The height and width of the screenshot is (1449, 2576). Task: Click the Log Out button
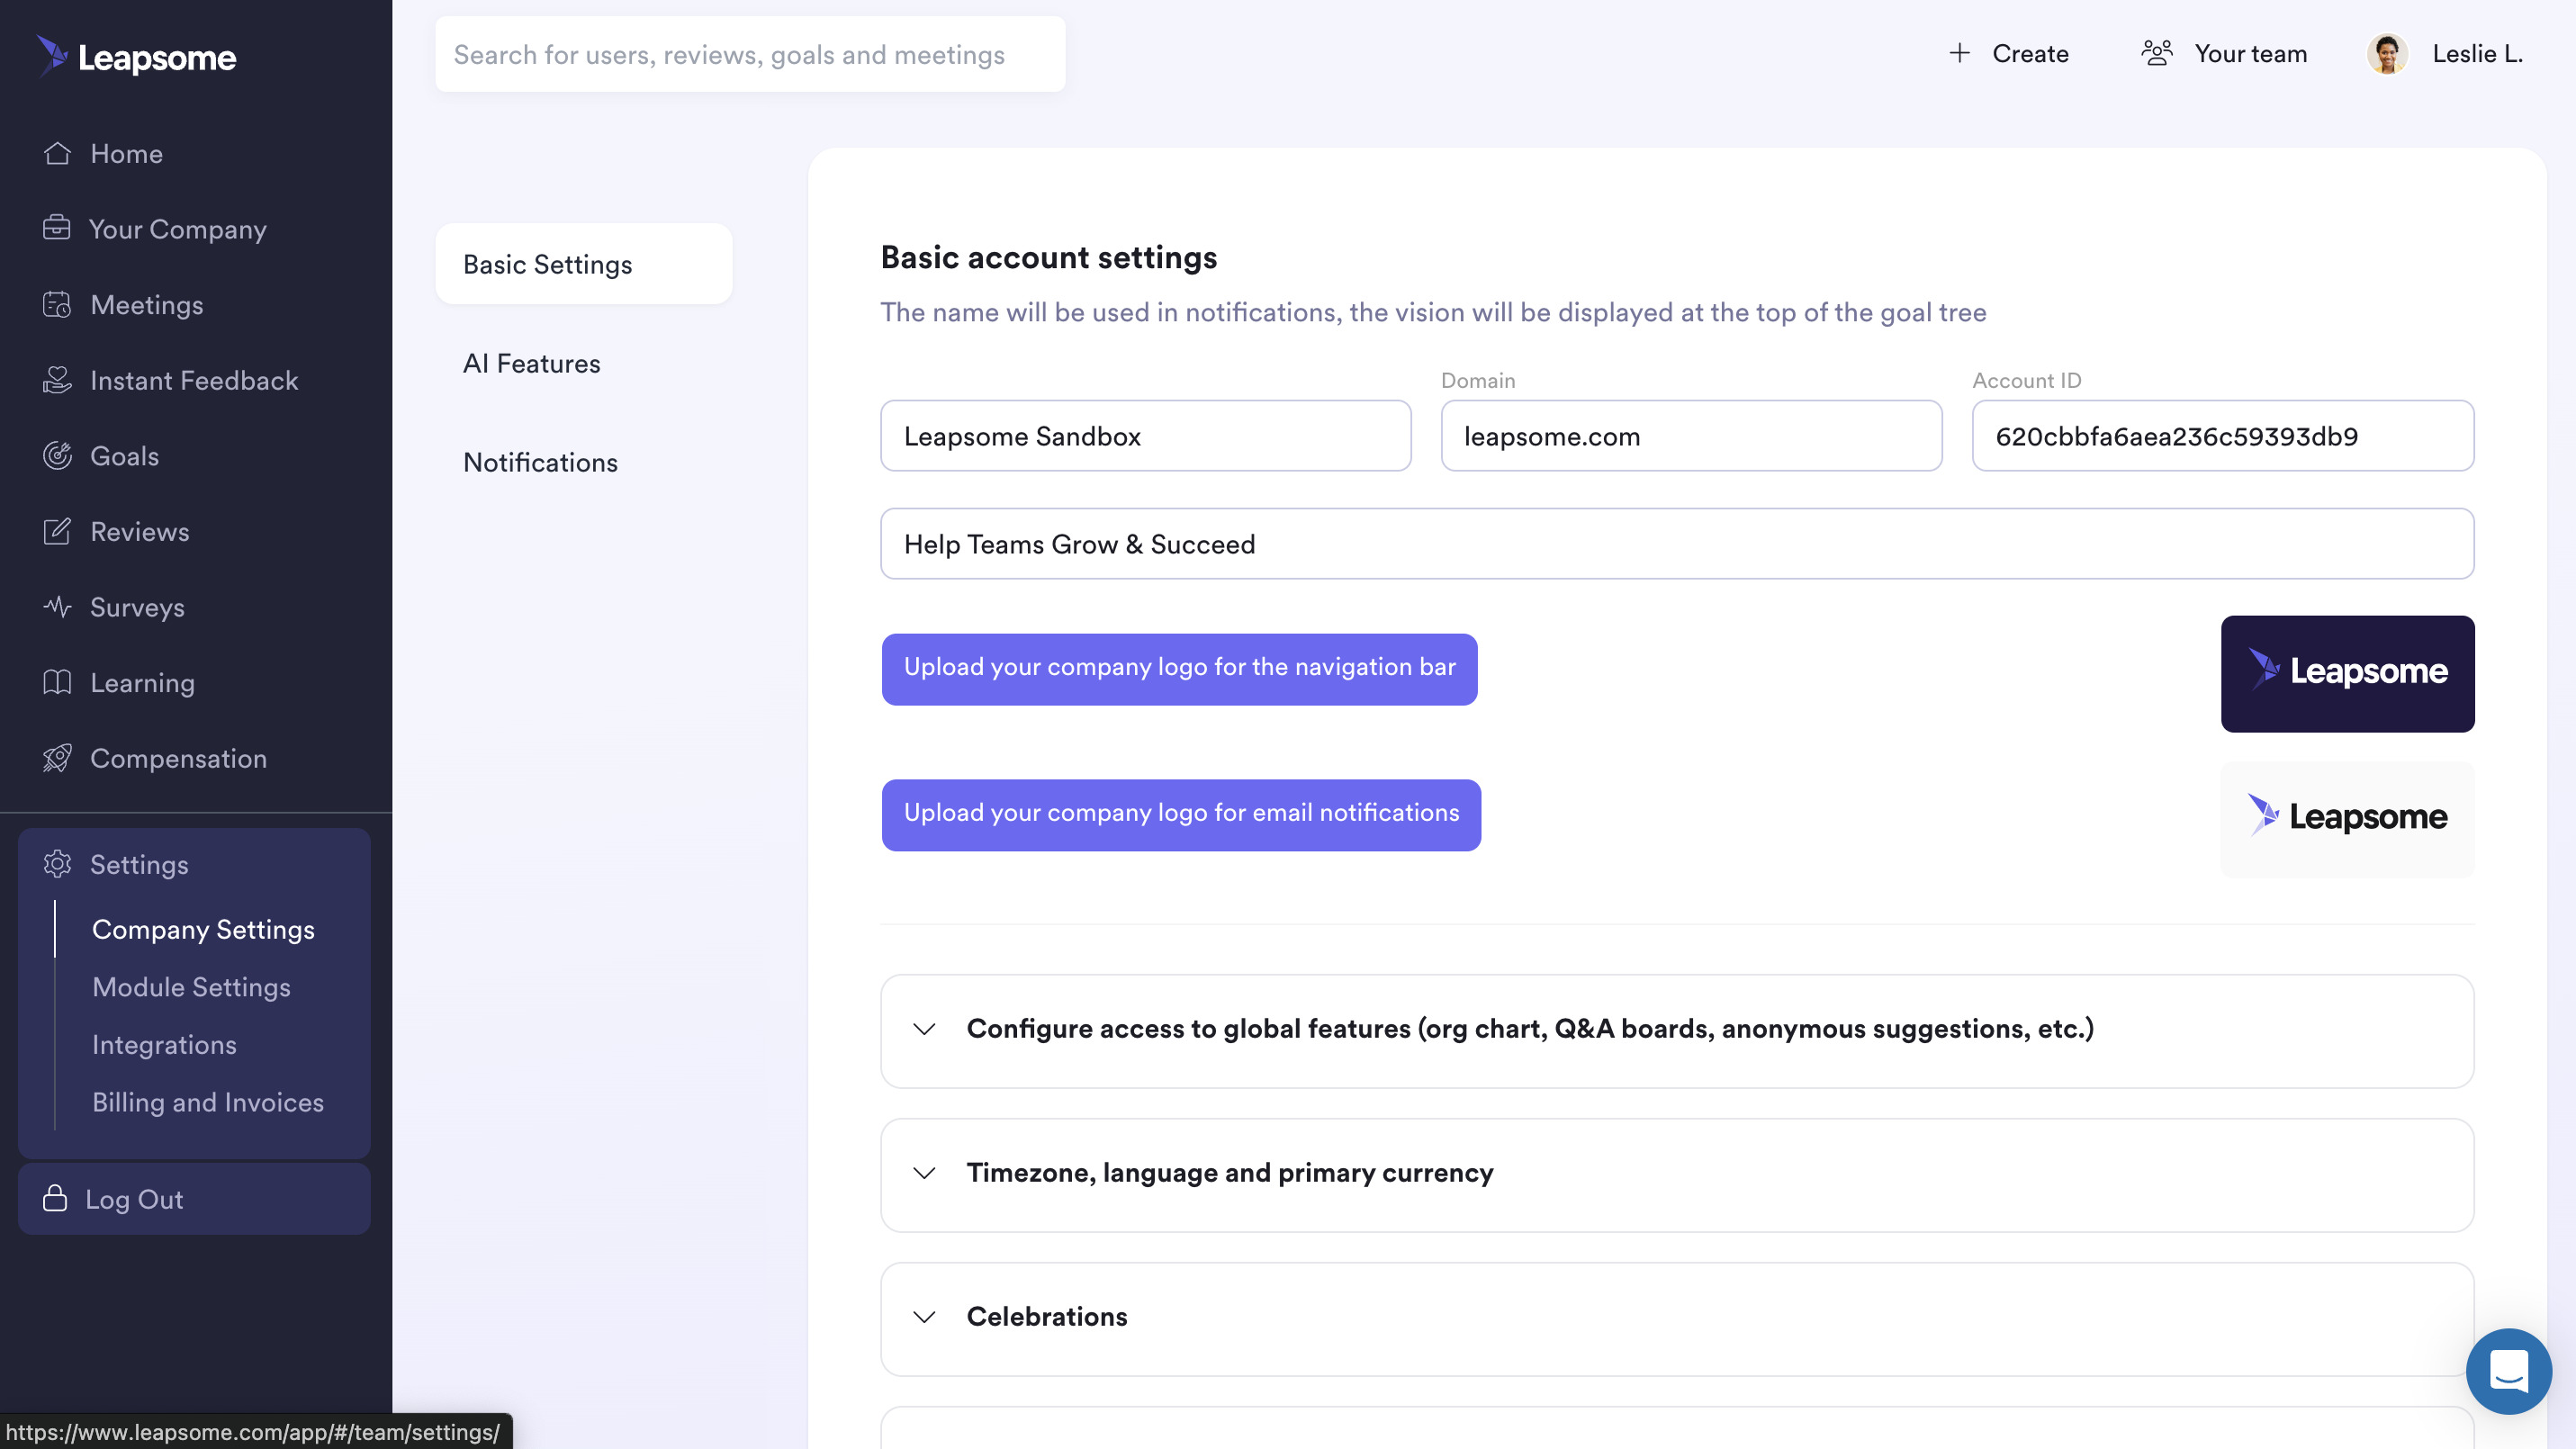point(194,1198)
